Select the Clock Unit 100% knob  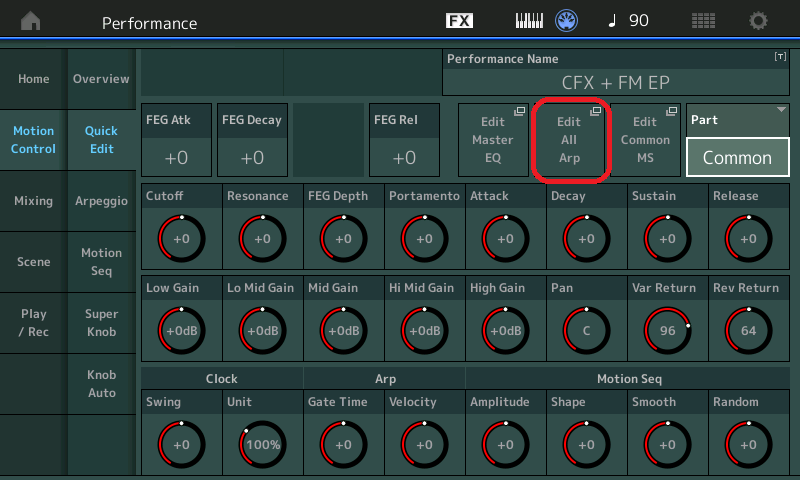[x=262, y=445]
